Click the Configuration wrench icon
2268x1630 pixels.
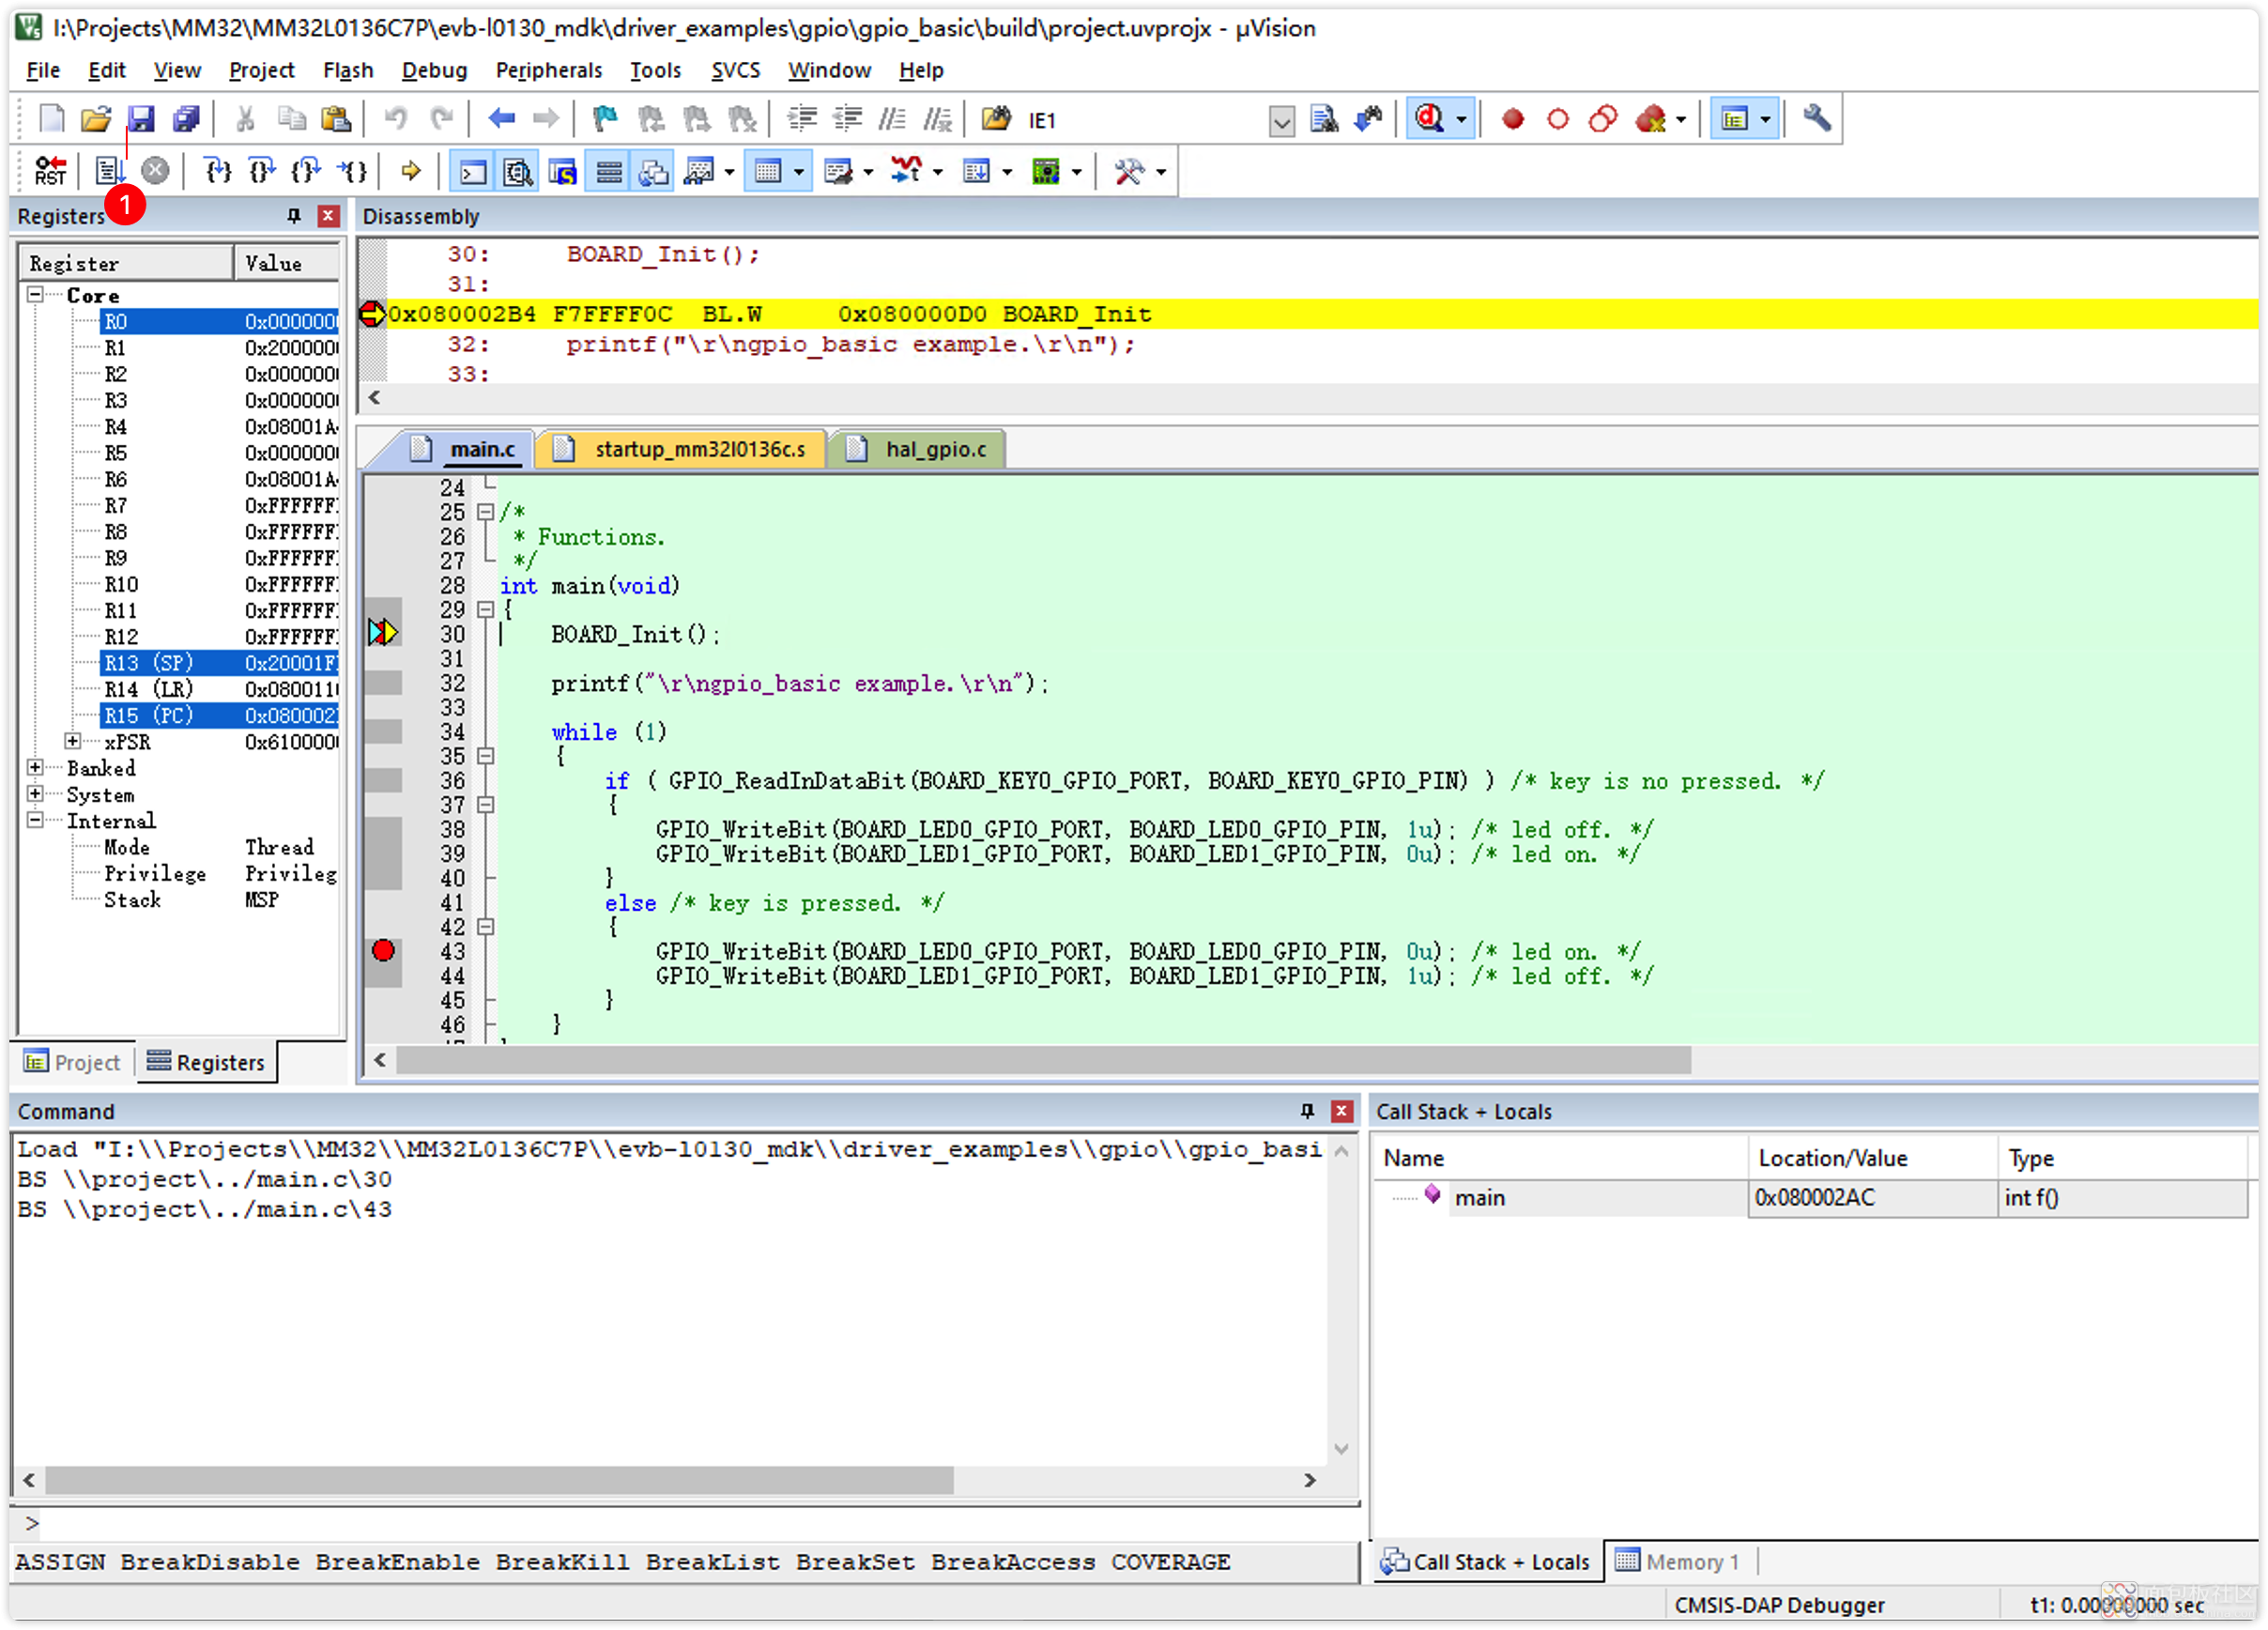pyautogui.click(x=1816, y=119)
